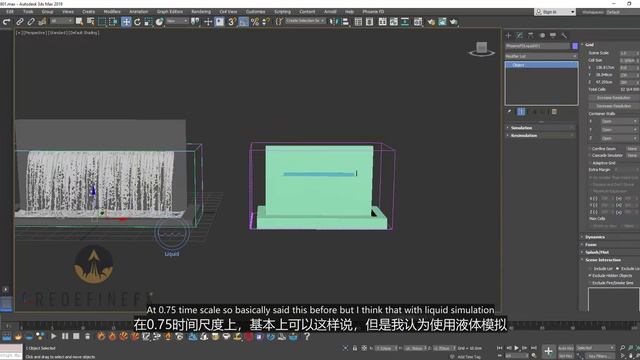
Task: Open Container Walls Y dropdown
Action: click(x=619, y=130)
